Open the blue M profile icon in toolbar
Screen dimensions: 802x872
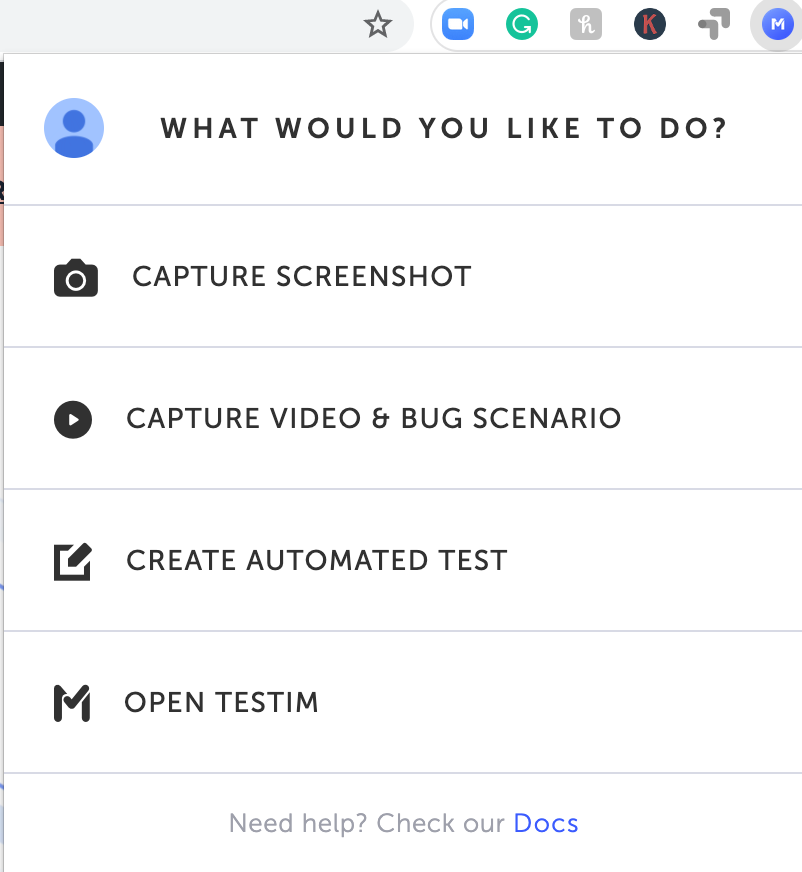(x=776, y=24)
